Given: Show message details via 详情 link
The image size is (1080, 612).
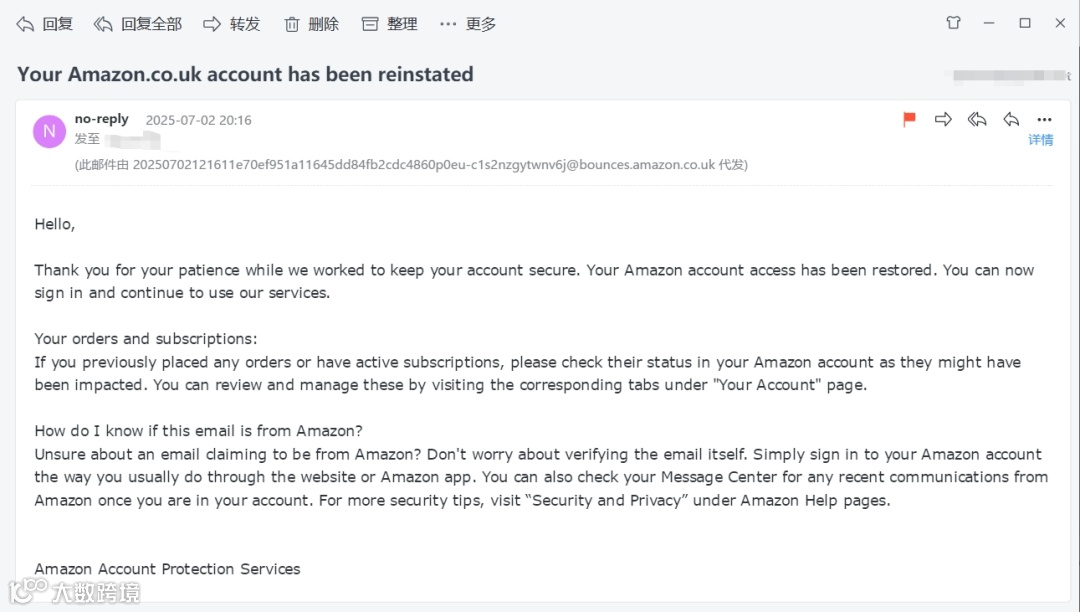Looking at the screenshot, I should (1041, 140).
